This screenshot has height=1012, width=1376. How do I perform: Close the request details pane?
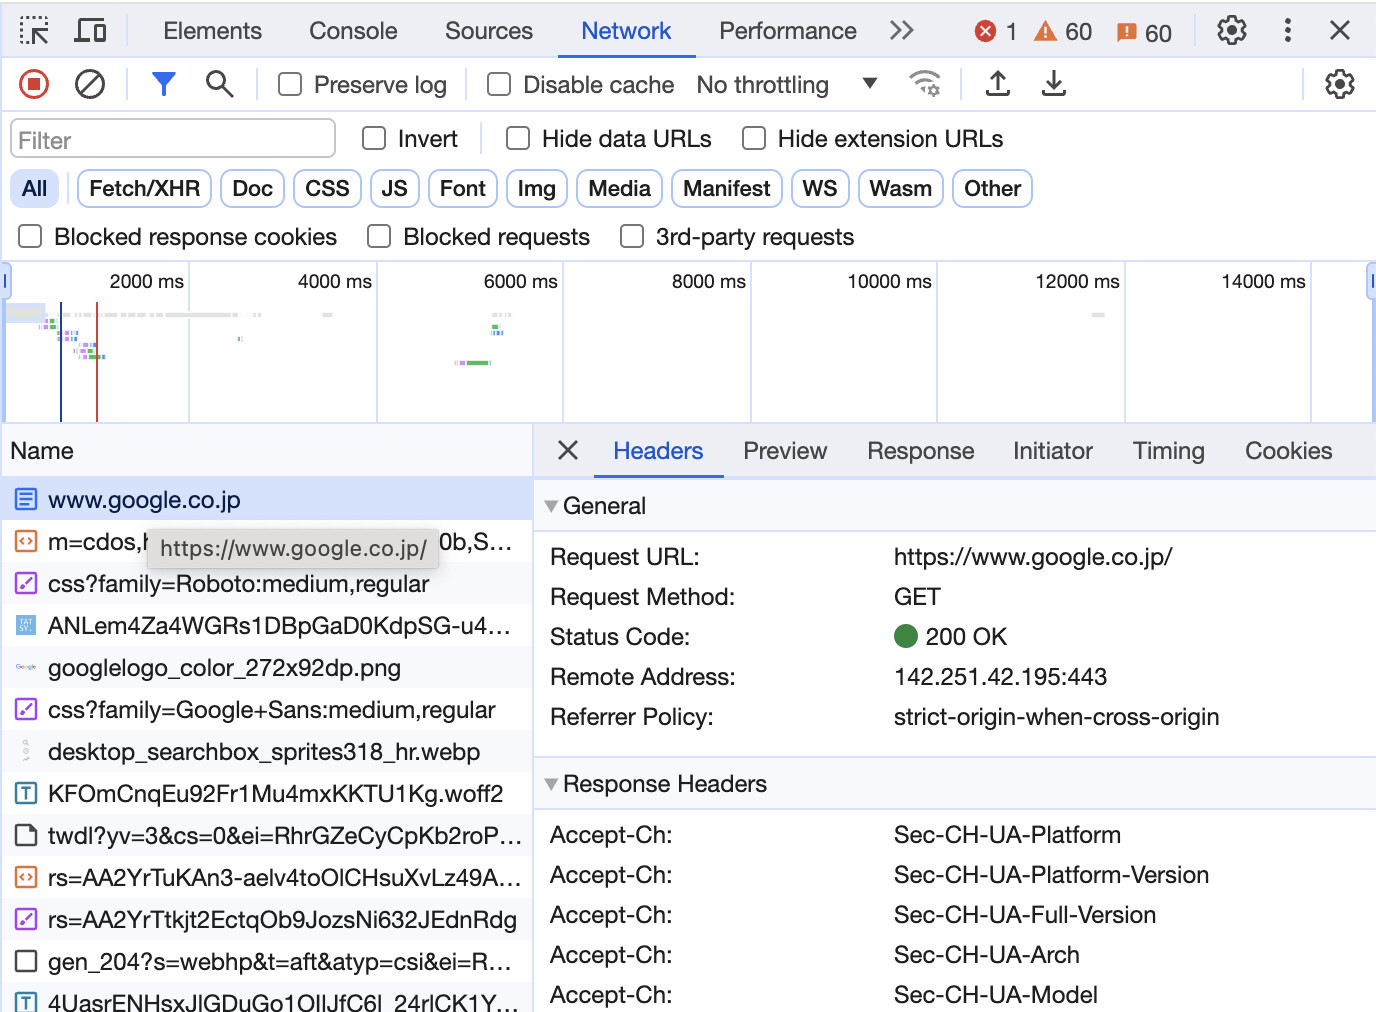[568, 451]
